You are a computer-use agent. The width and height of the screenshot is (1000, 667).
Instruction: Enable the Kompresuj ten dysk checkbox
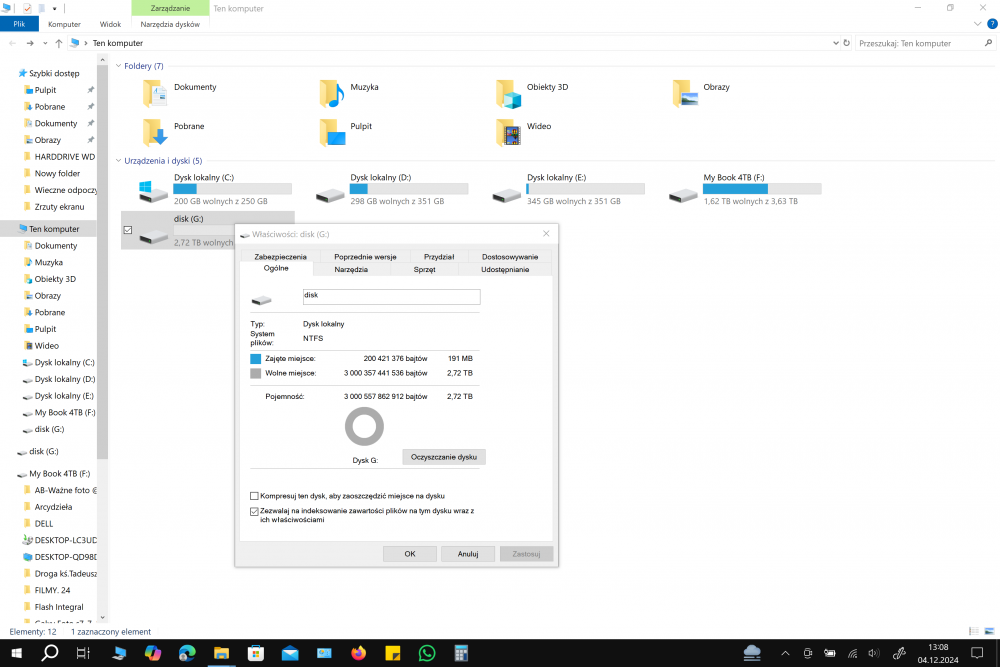coord(254,496)
